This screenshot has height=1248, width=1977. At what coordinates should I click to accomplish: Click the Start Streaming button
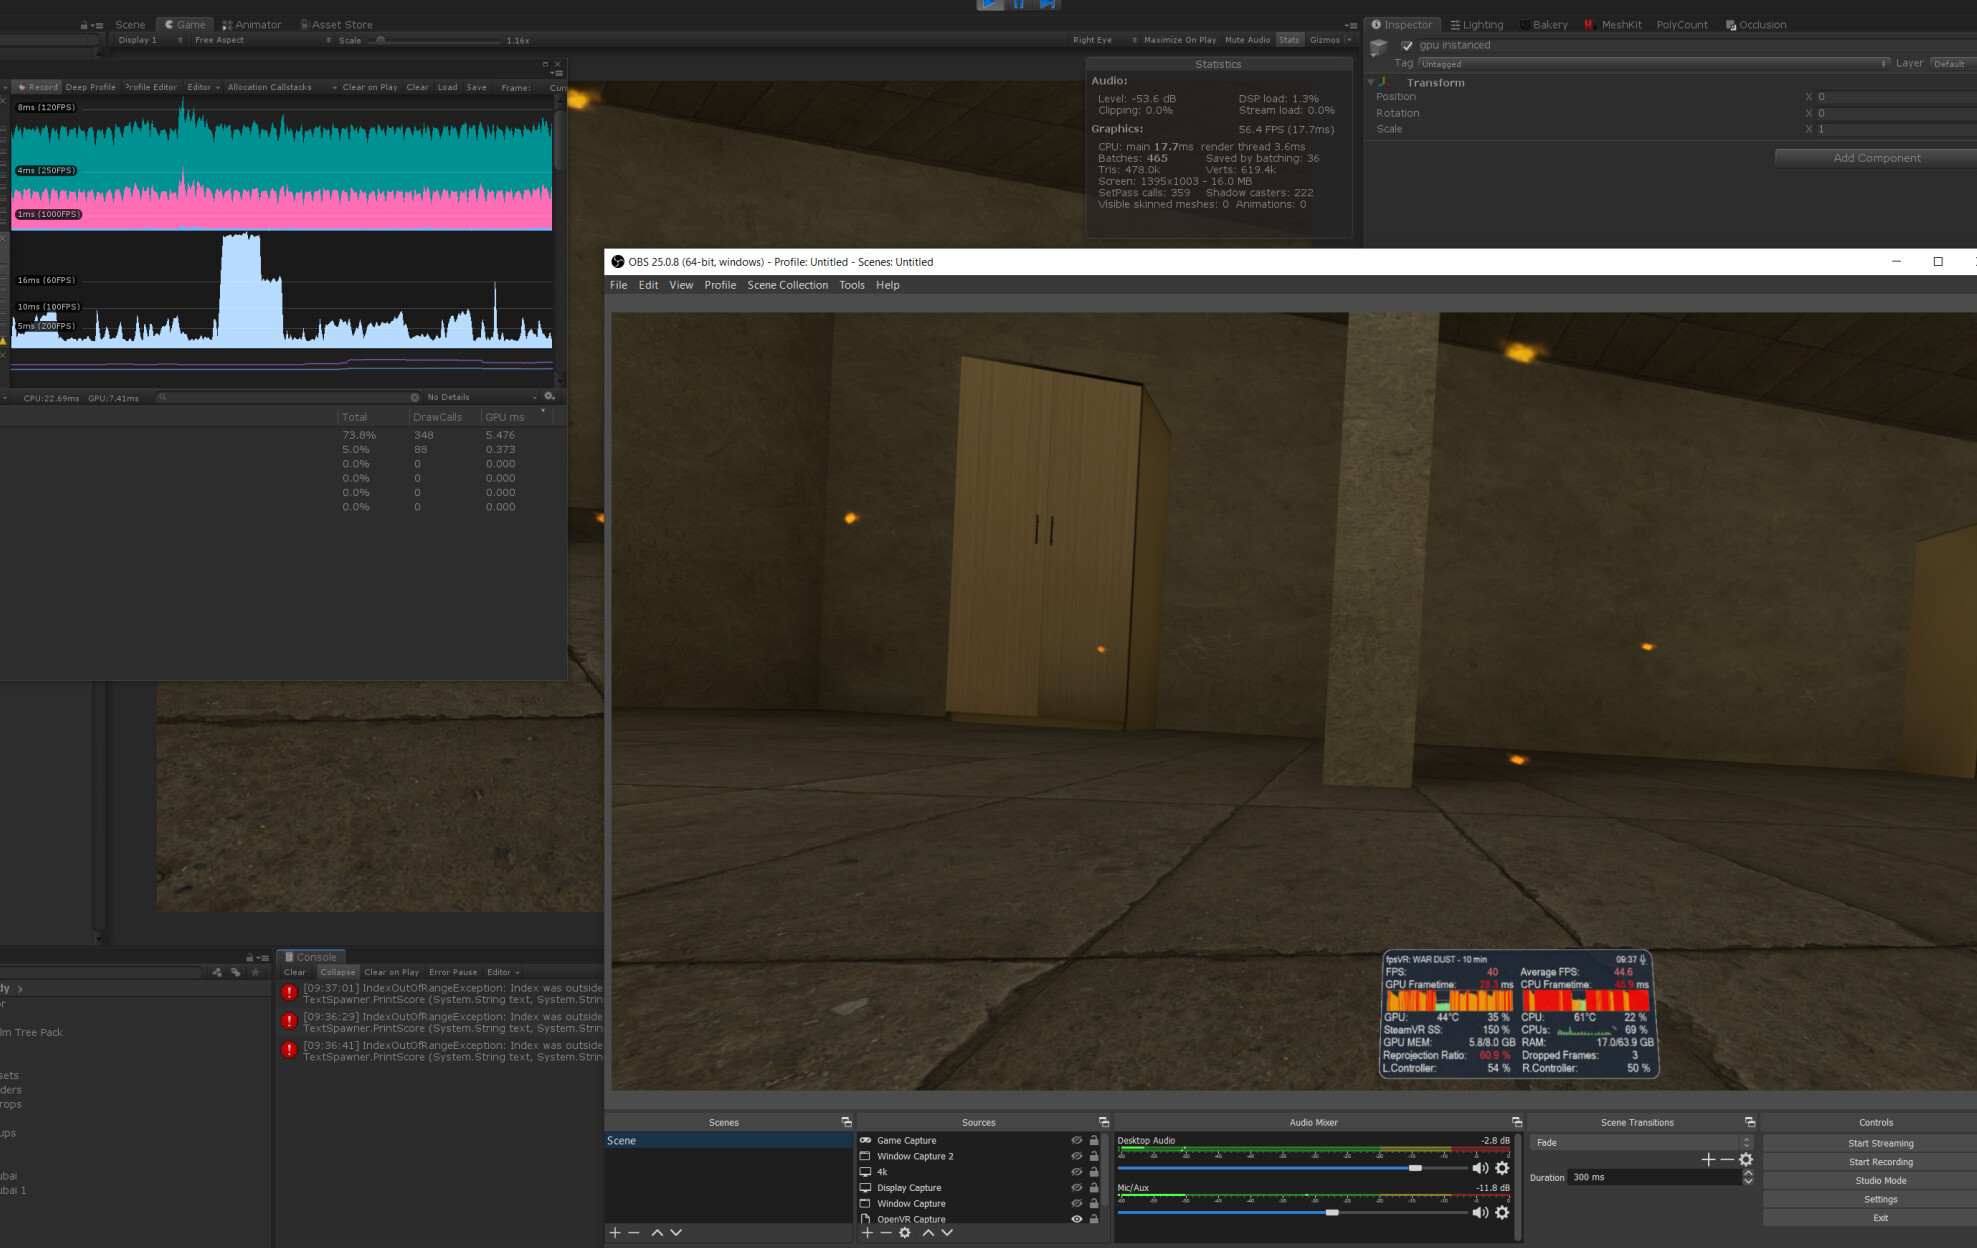click(1880, 1143)
